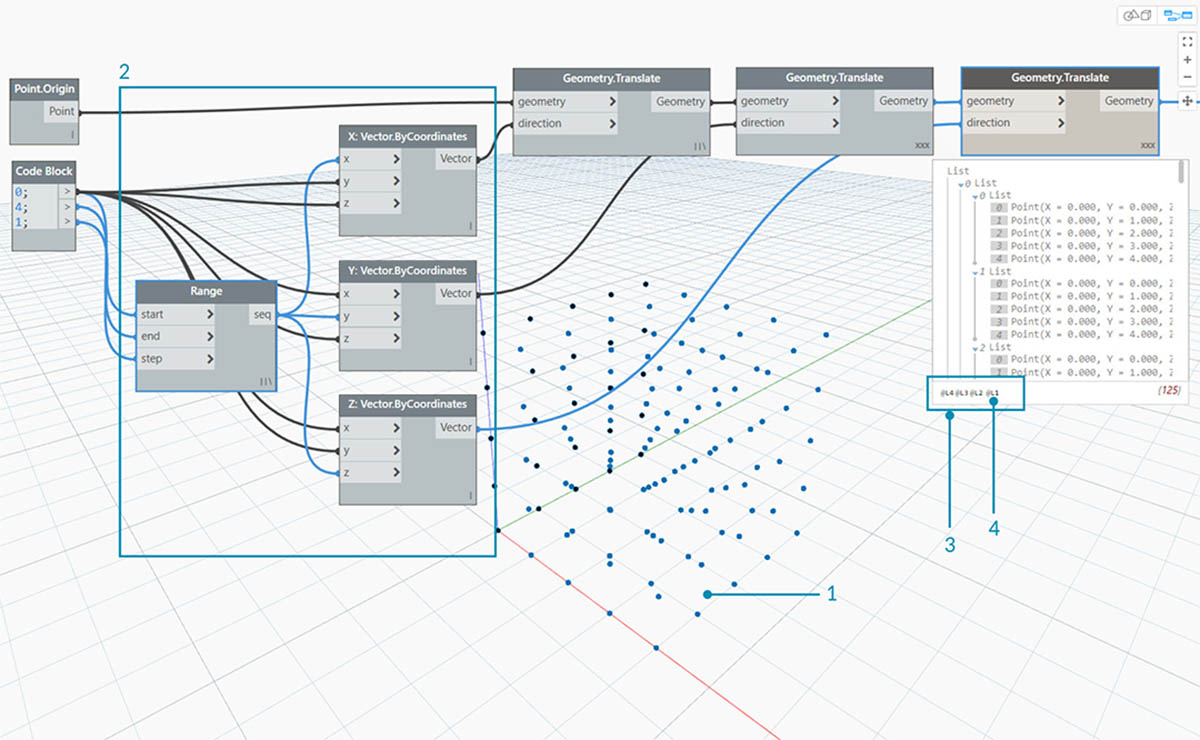Viewport: 1200px width, 740px height.
Task: Click the selected Geometry.Translate lacing indicator
Action: pyautogui.click(x=1147, y=145)
